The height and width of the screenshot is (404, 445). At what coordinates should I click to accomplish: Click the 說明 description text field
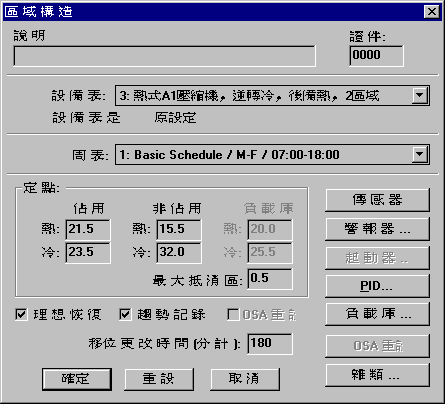164,56
